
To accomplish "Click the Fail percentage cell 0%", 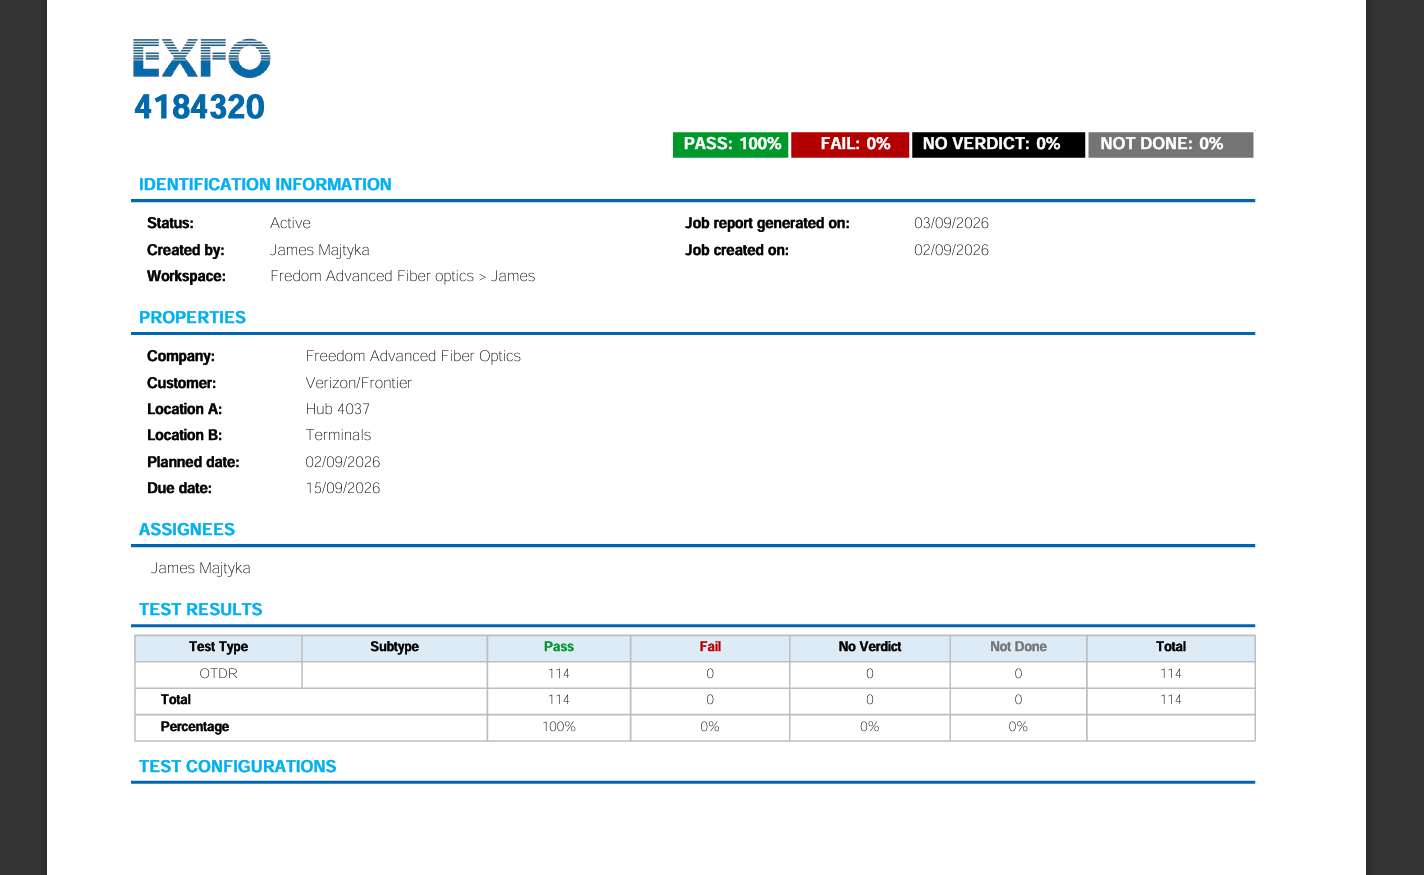I will click(x=710, y=727).
